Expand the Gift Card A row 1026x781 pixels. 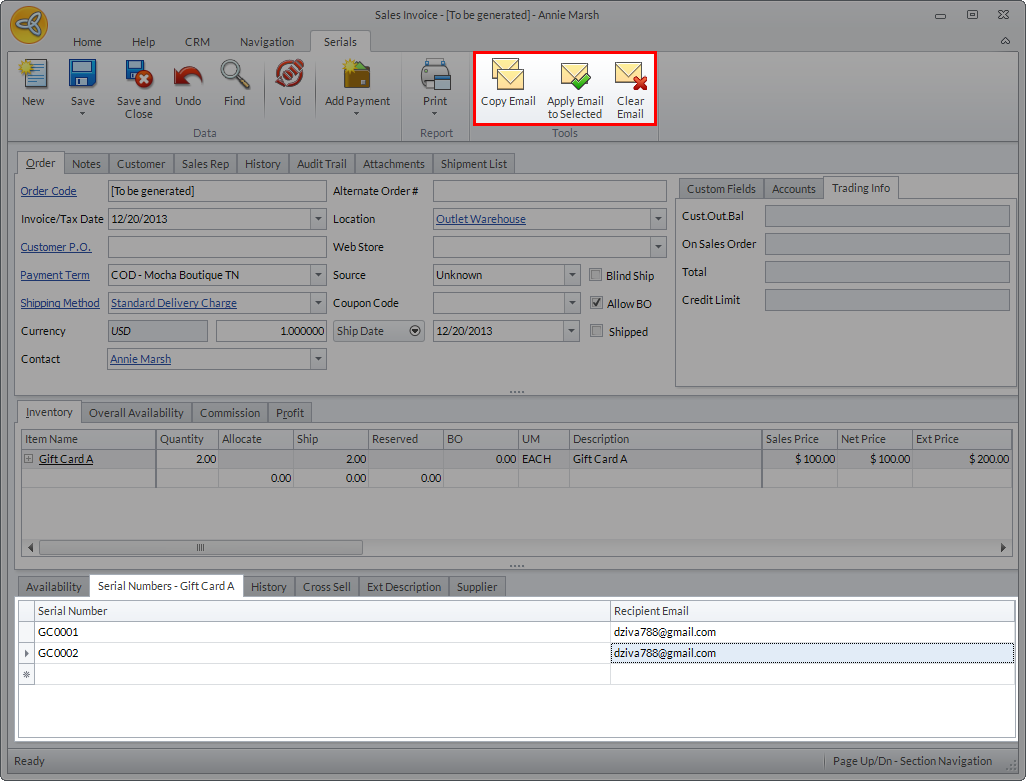click(29, 459)
